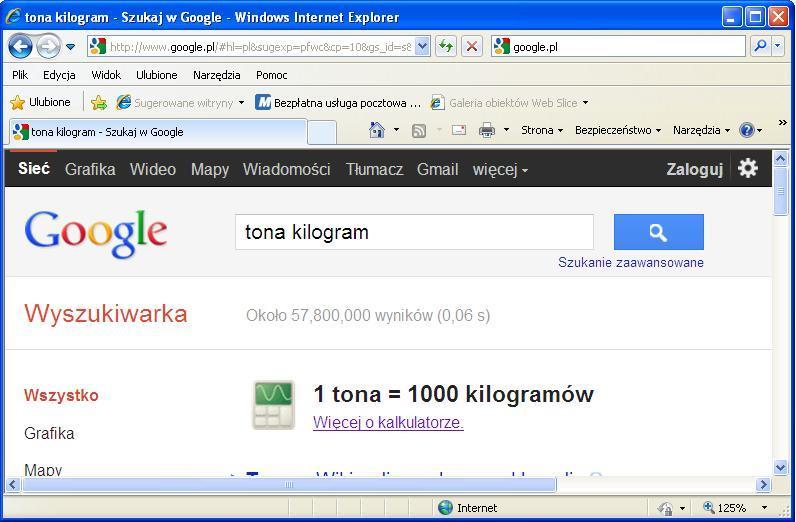Viewport: 796px width, 522px height.
Task: Expand command bar overflow chevron
Action: click(x=782, y=123)
